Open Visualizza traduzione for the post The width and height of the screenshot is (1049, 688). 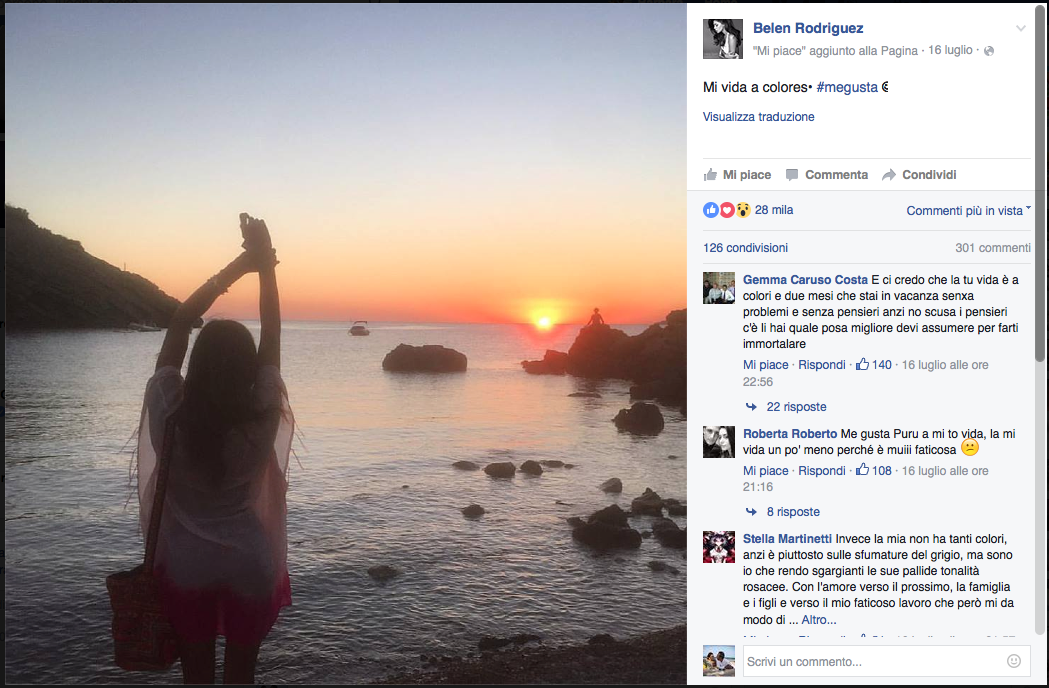(758, 116)
